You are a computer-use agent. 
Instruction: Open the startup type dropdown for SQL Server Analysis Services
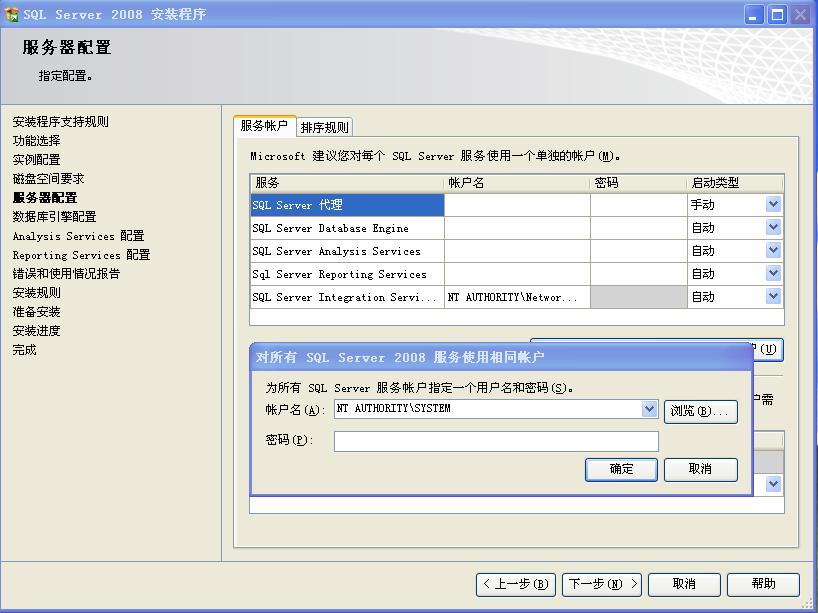pos(775,250)
